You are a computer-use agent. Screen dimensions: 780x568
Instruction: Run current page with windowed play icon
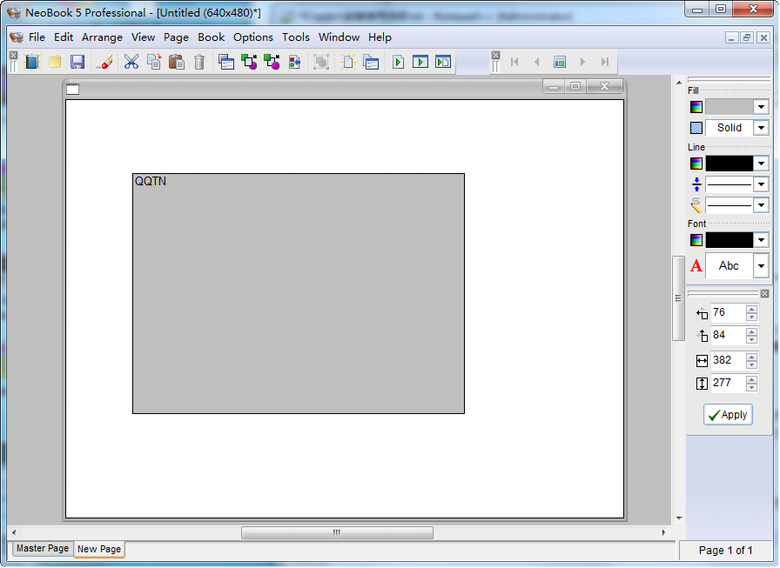coord(420,62)
